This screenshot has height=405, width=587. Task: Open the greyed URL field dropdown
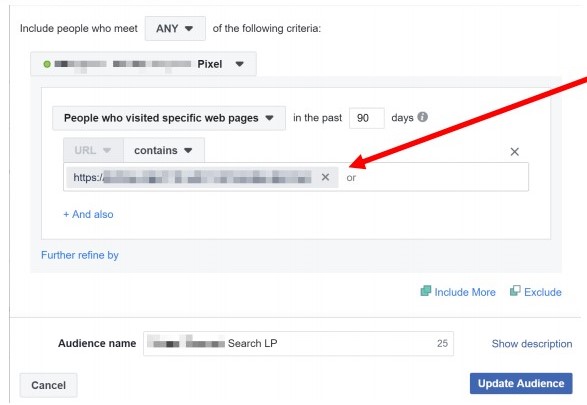point(93,150)
